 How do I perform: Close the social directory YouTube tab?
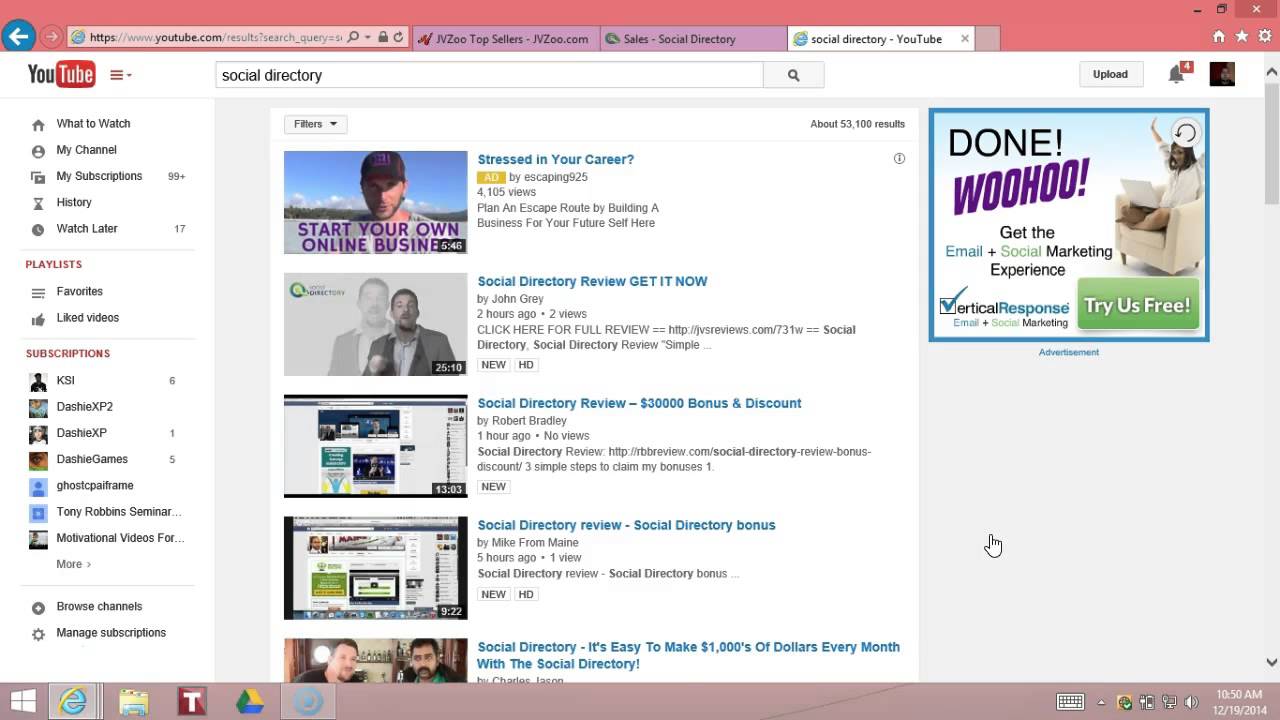(964, 39)
